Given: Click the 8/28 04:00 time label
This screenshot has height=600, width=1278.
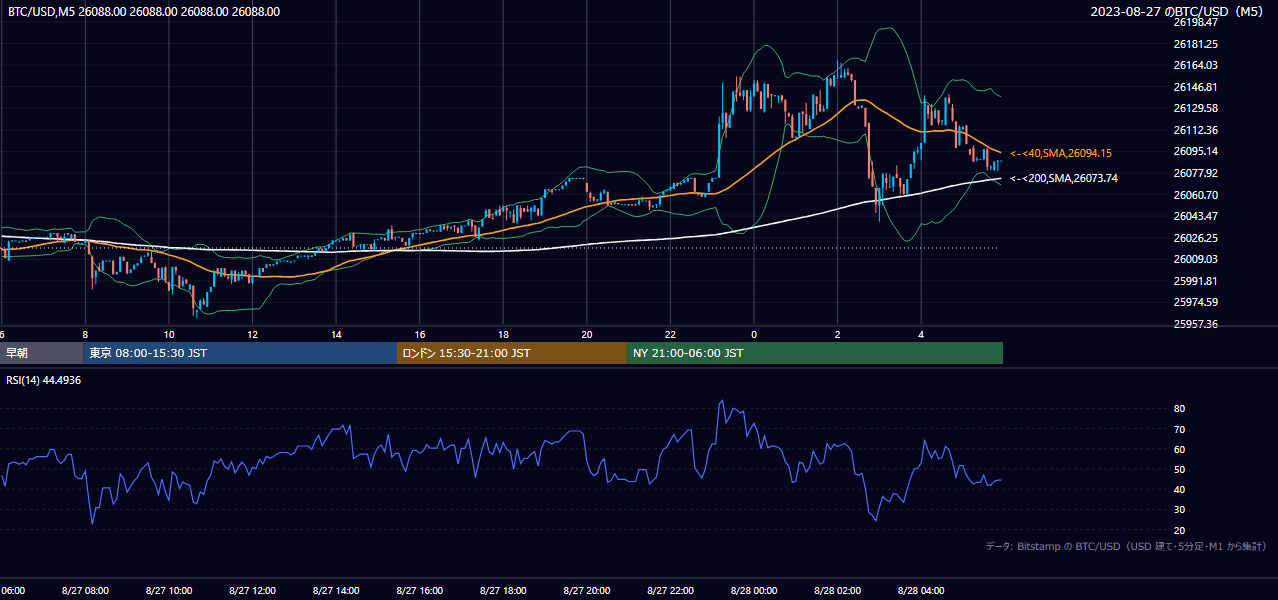Looking at the screenshot, I should click(x=921, y=591).
